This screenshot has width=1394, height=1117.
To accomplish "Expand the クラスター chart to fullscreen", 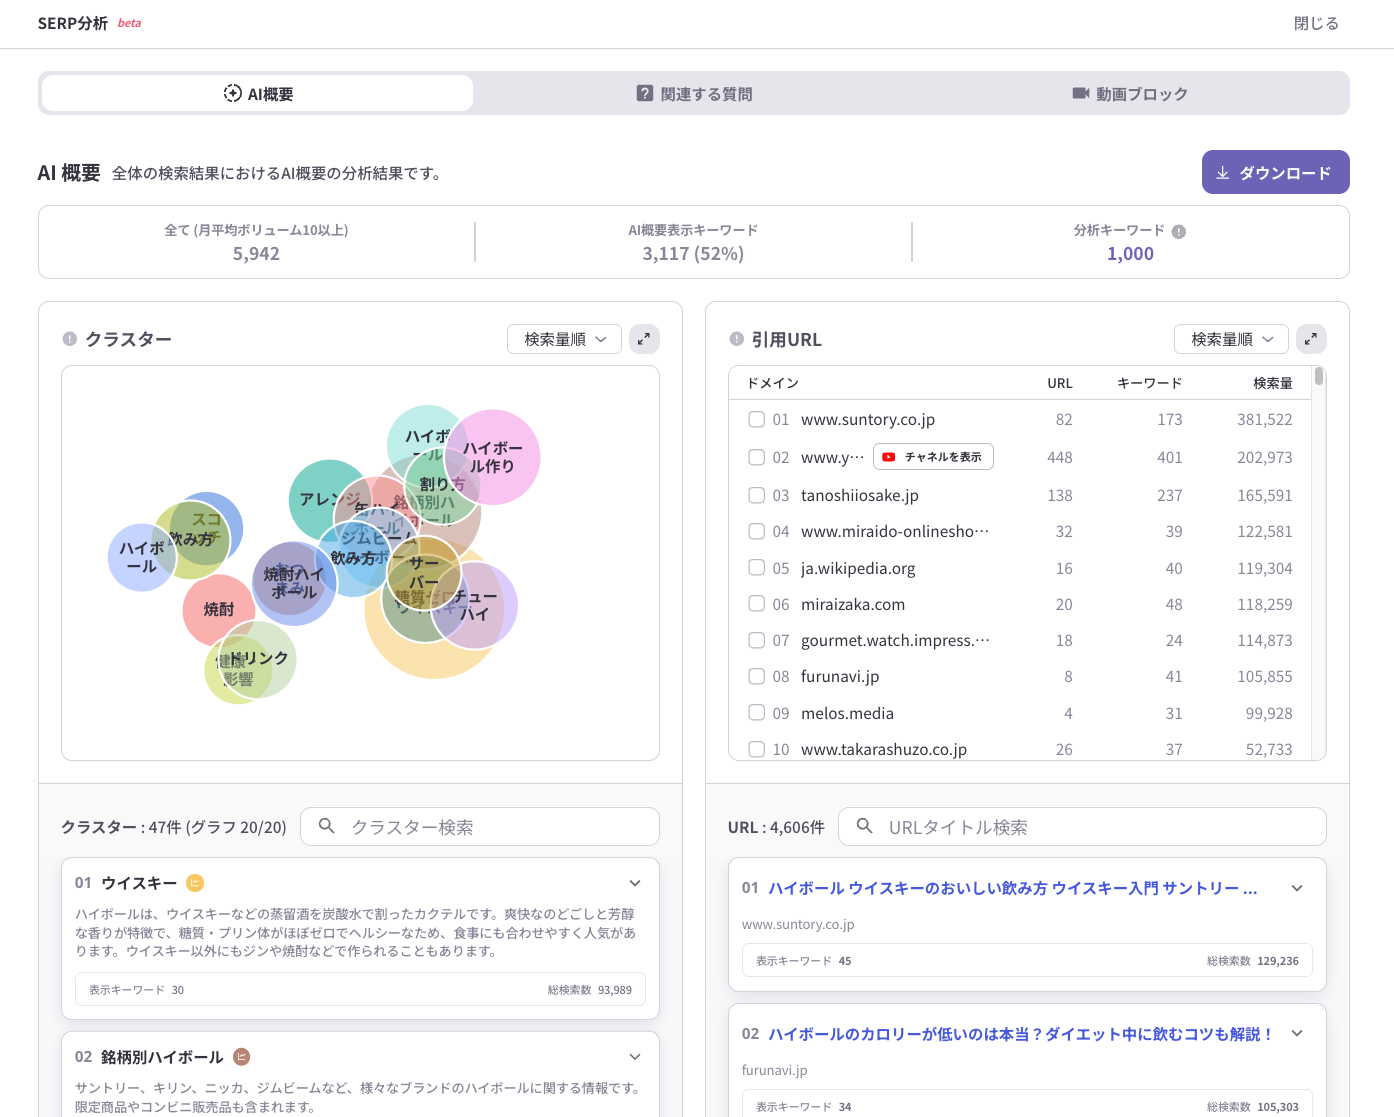I will click(x=644, y=339).
